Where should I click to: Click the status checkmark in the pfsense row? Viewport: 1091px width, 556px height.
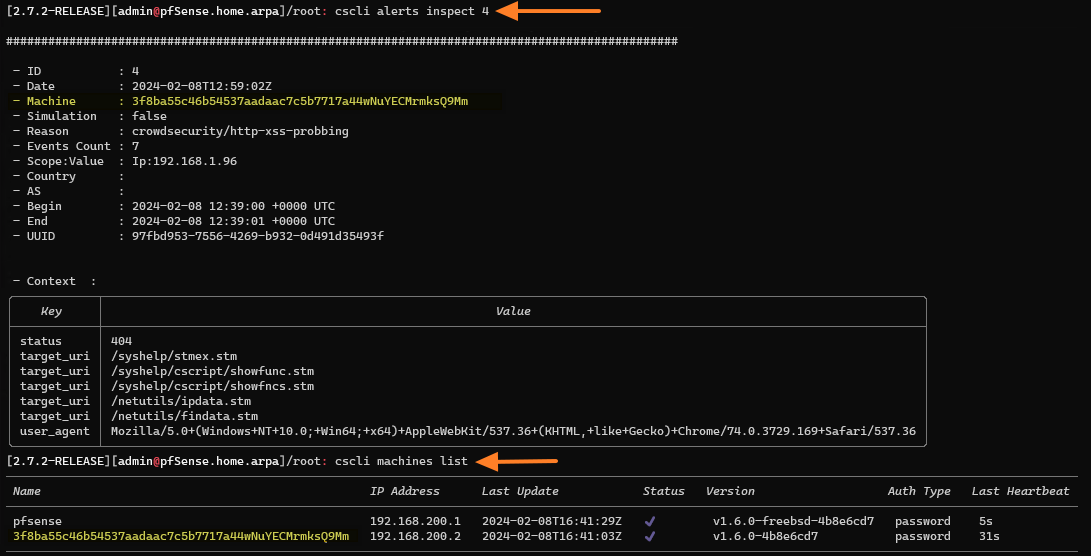(x=650, y=521)
